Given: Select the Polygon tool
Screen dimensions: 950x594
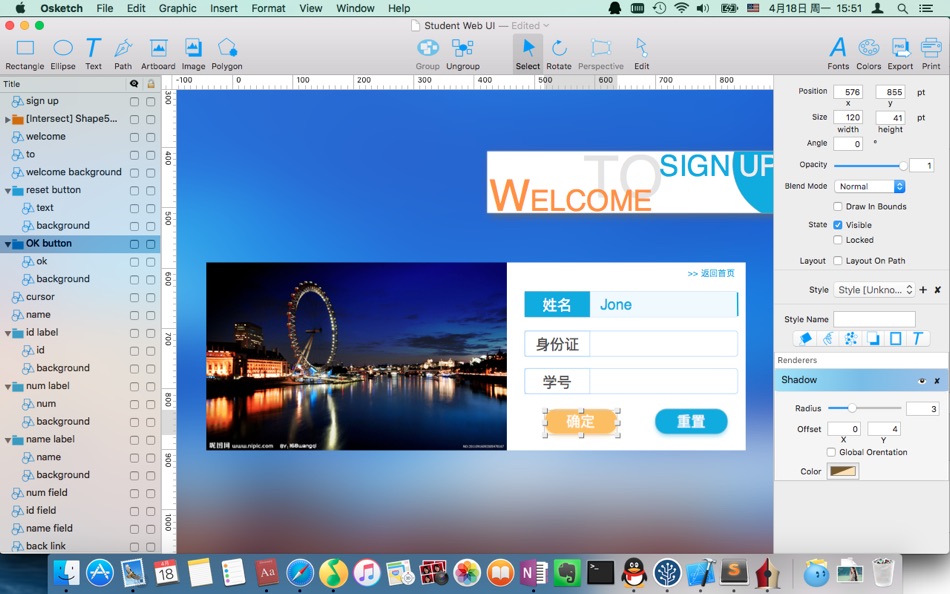Looking at the screenshot, I should pos(227,54).
